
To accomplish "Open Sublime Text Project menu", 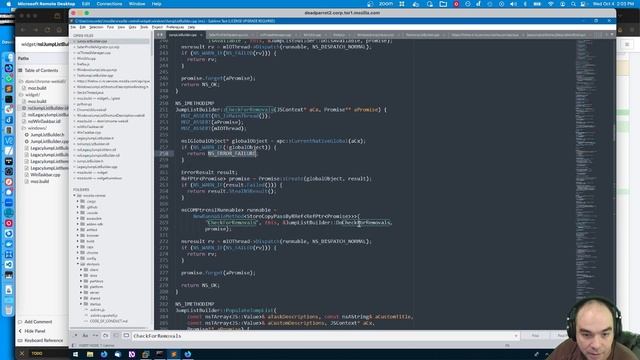I will point(157,27).
